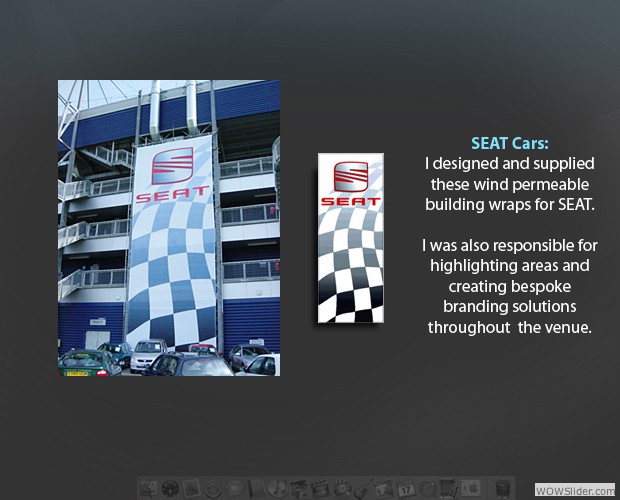This screenshot has width=620, height=500.
Task: Click the Trash icon in dock
Action: 503,489
